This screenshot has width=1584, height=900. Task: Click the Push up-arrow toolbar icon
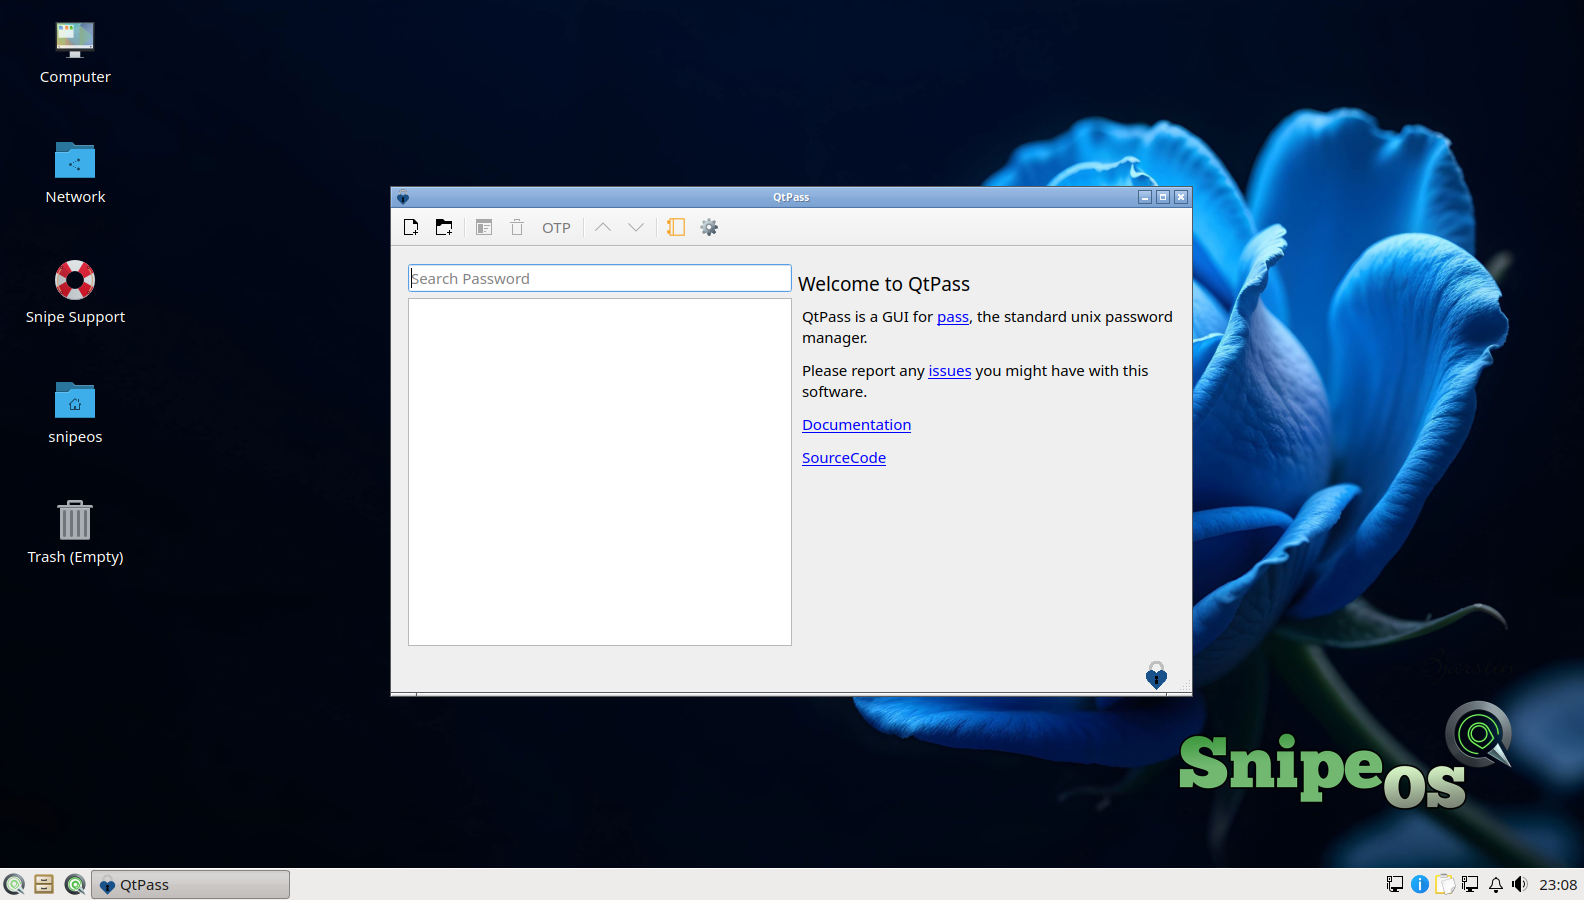(x=603, y=228)
